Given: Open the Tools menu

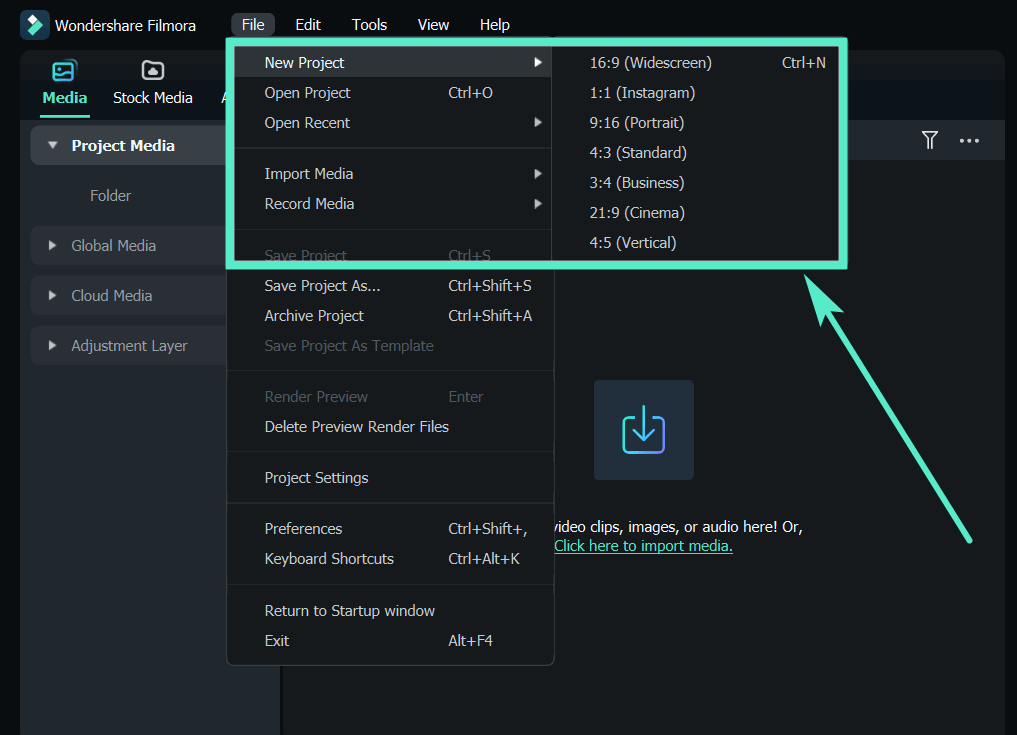Looking at the screenshot, I should (369, 25).
